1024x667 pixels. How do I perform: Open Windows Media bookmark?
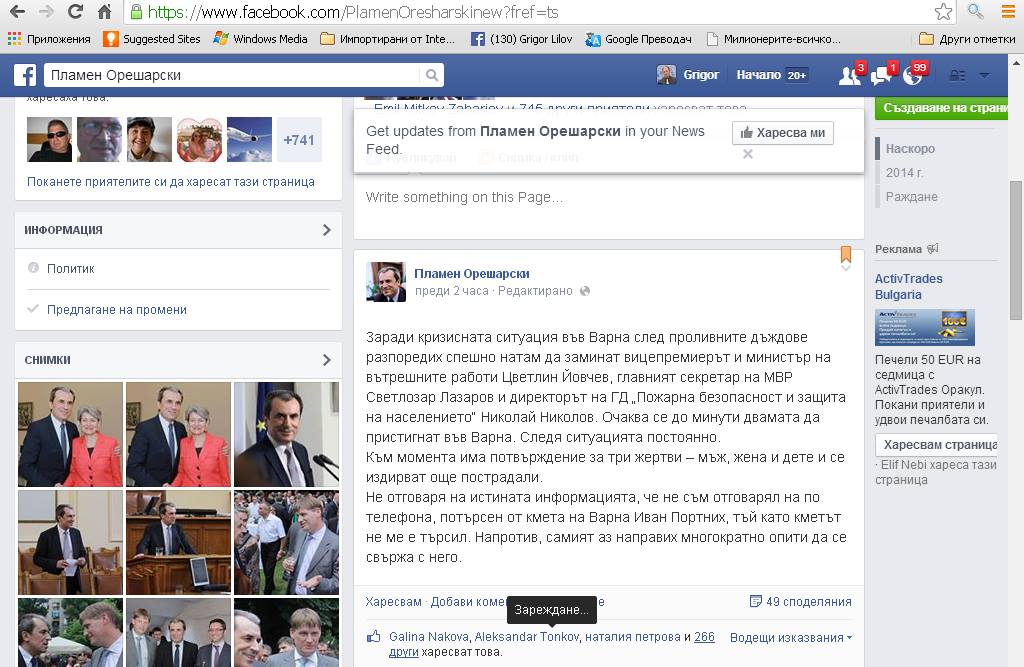[261, 39]
